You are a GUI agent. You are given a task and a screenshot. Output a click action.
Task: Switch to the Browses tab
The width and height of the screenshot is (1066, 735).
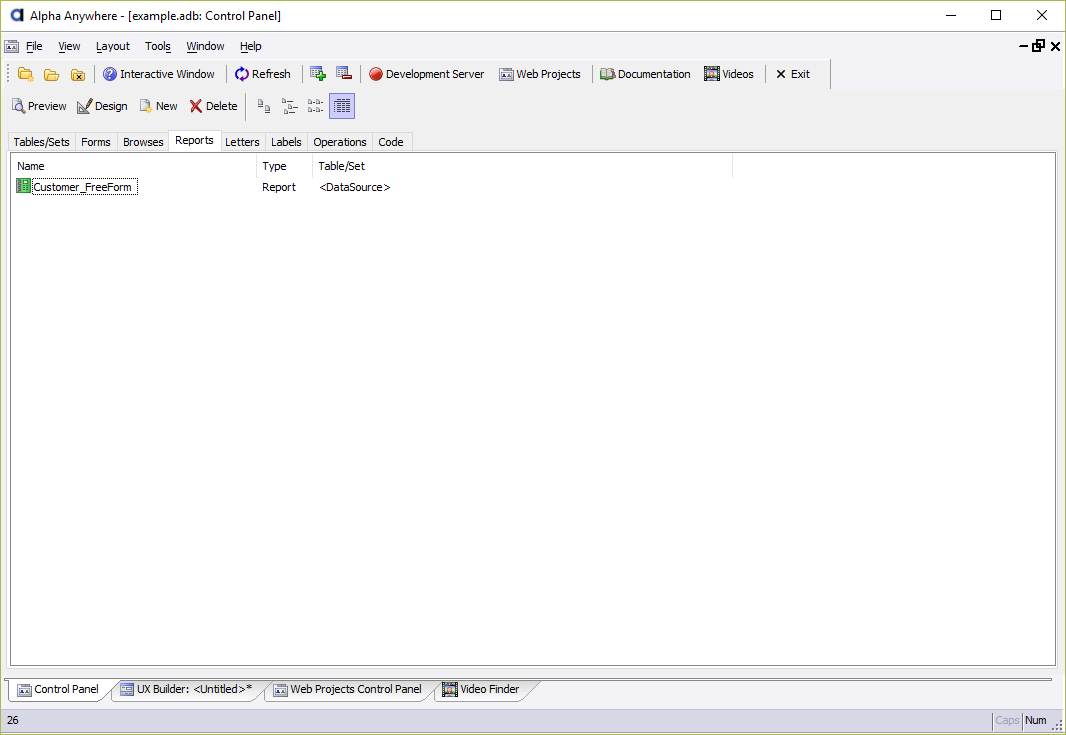[x=143, y=141]
